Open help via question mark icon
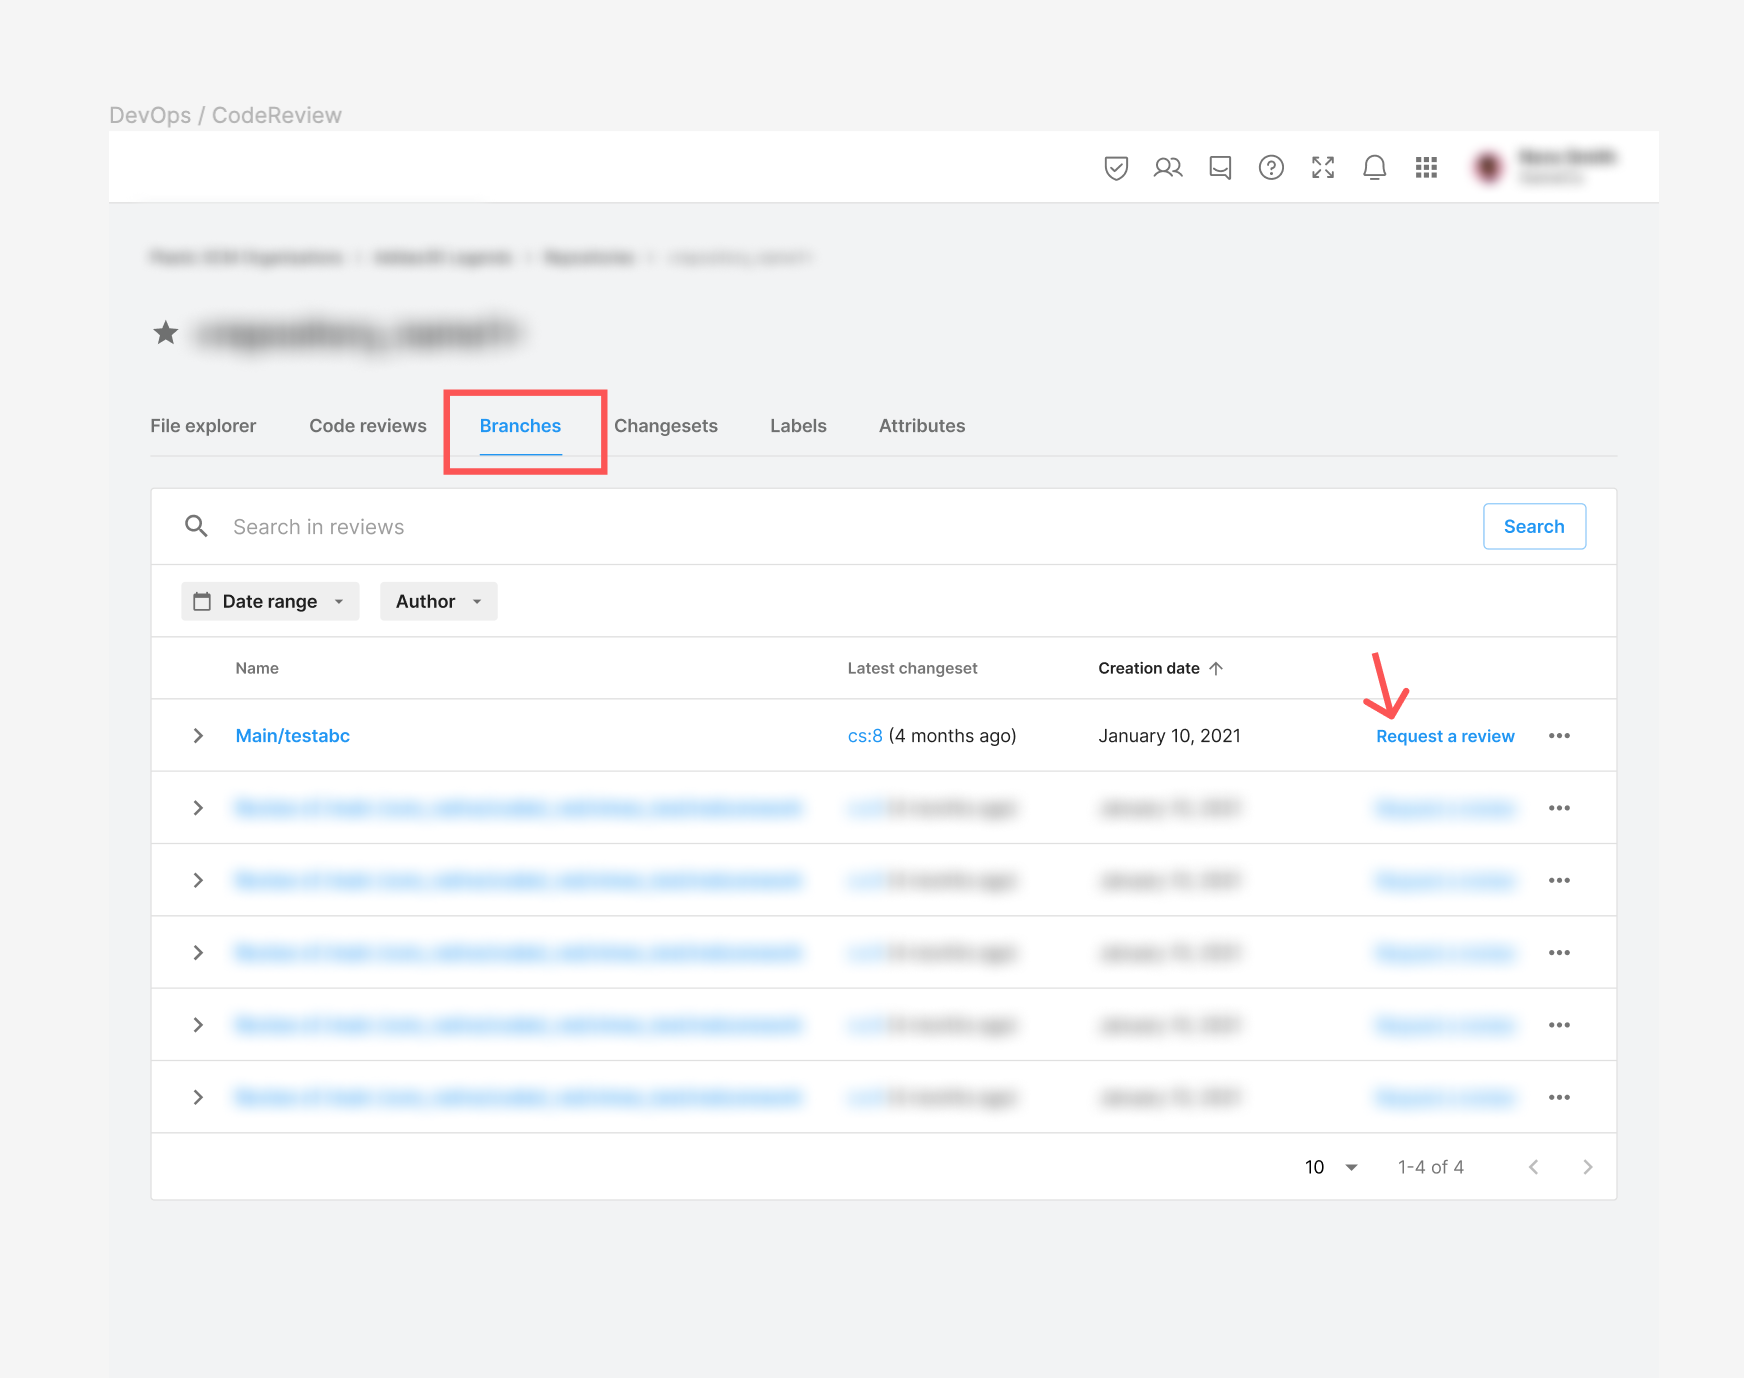This screenshot has width=1744, height=1378. click(1271, 168)
